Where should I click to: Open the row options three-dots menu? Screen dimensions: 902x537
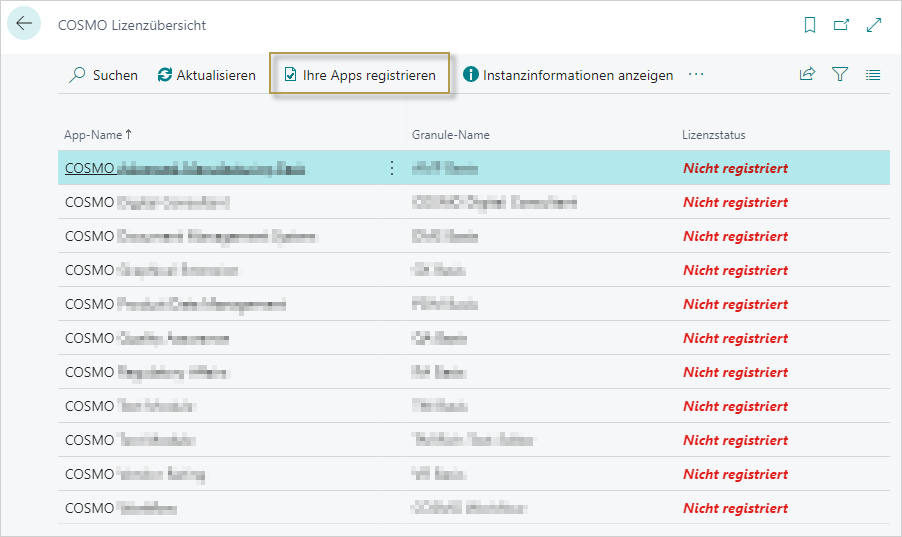tap(391, 168)
